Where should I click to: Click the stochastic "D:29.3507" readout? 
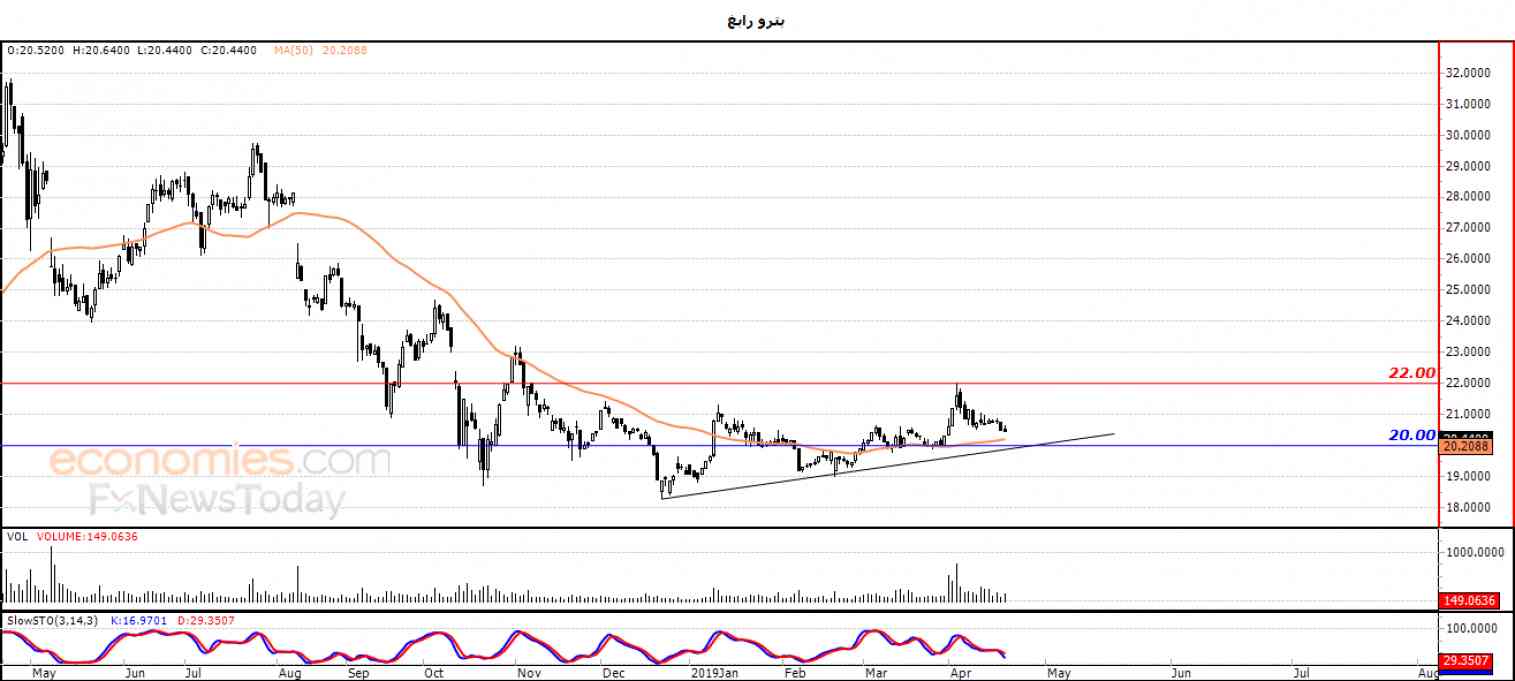(208, 621)
